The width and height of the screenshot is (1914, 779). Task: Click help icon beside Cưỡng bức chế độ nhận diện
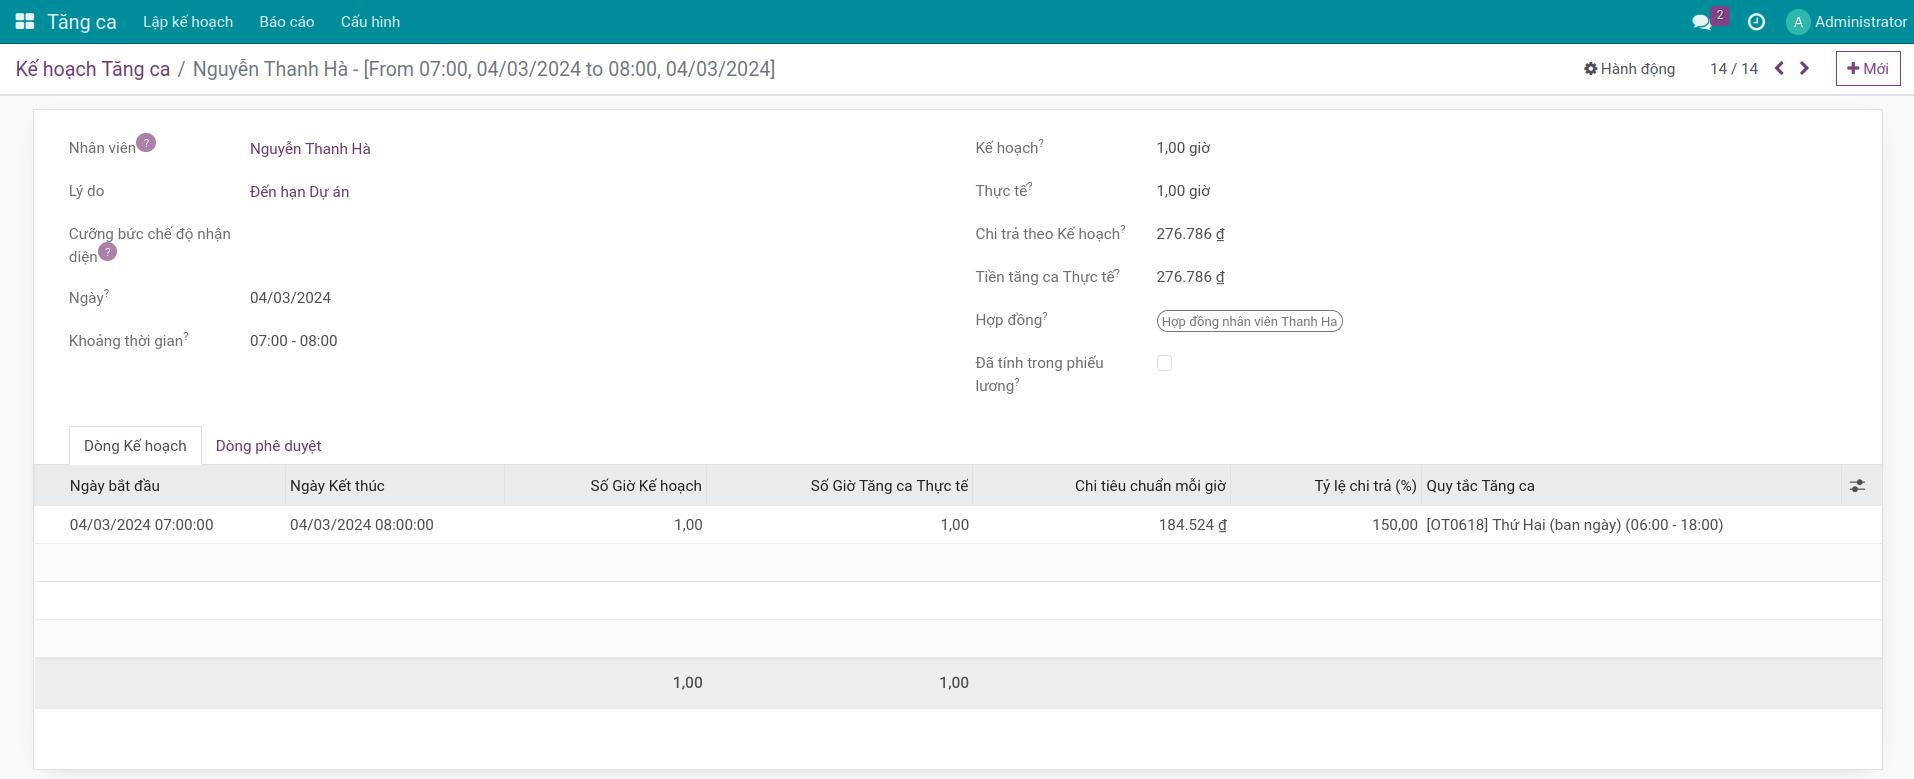click(107, 252)
